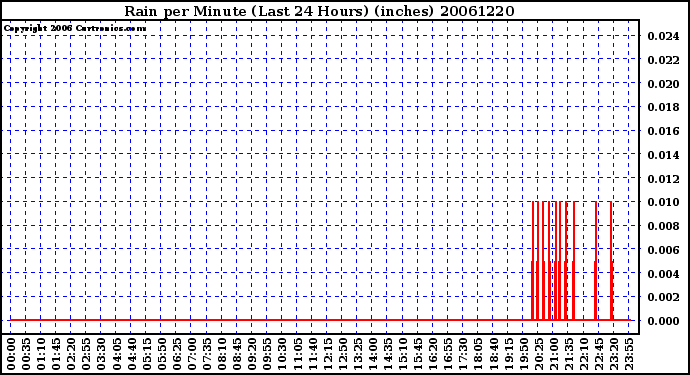
Task: Click the 07:35 x-axis label
Action: [206, 354]
